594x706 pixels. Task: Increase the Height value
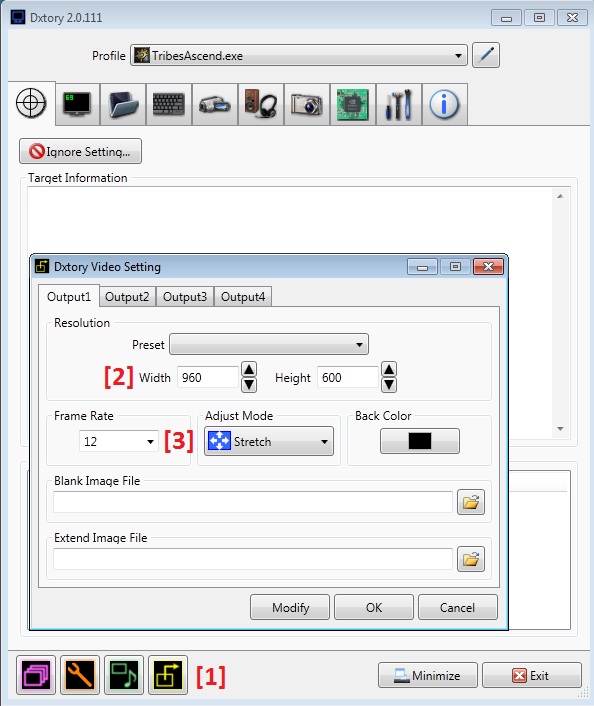[x=389, y=369]
